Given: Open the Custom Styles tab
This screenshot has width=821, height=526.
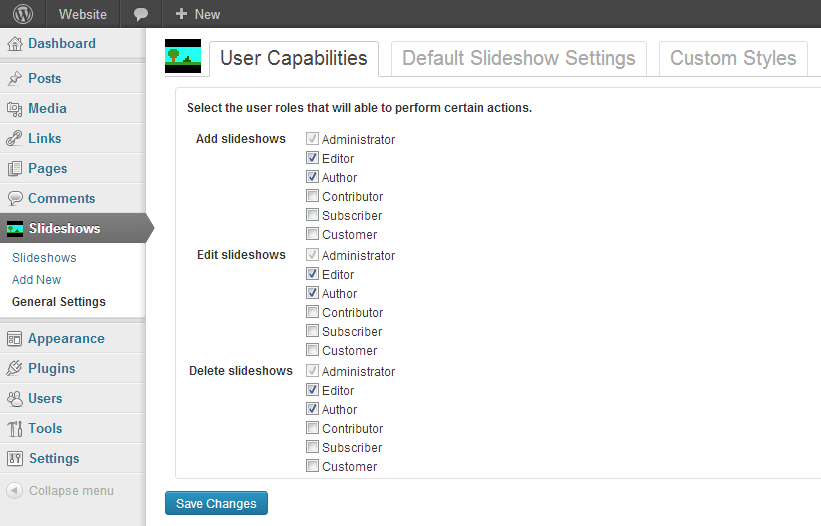Looking at the screenshot, I should 733,58.
